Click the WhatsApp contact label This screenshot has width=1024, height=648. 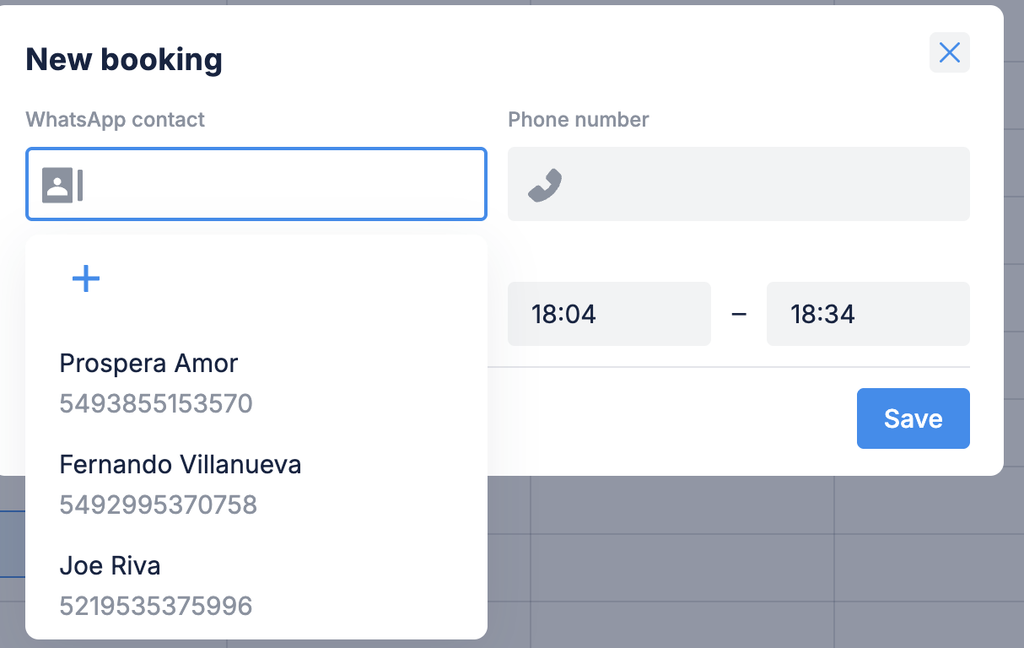click(115, 120)
